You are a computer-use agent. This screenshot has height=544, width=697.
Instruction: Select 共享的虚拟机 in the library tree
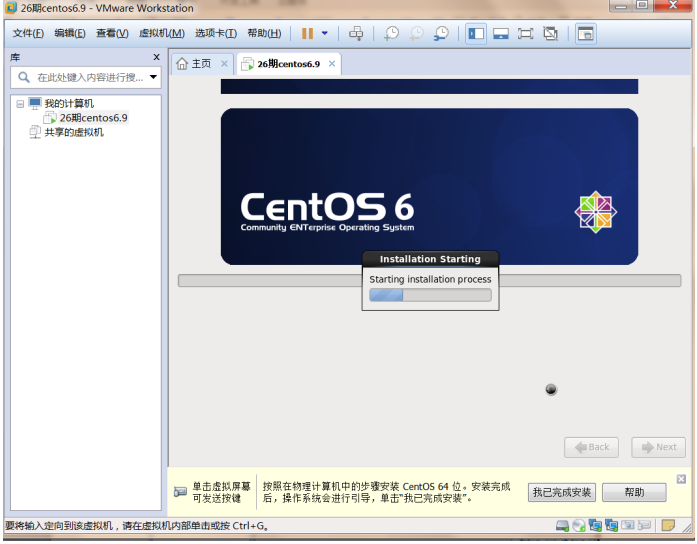[74, 132]
